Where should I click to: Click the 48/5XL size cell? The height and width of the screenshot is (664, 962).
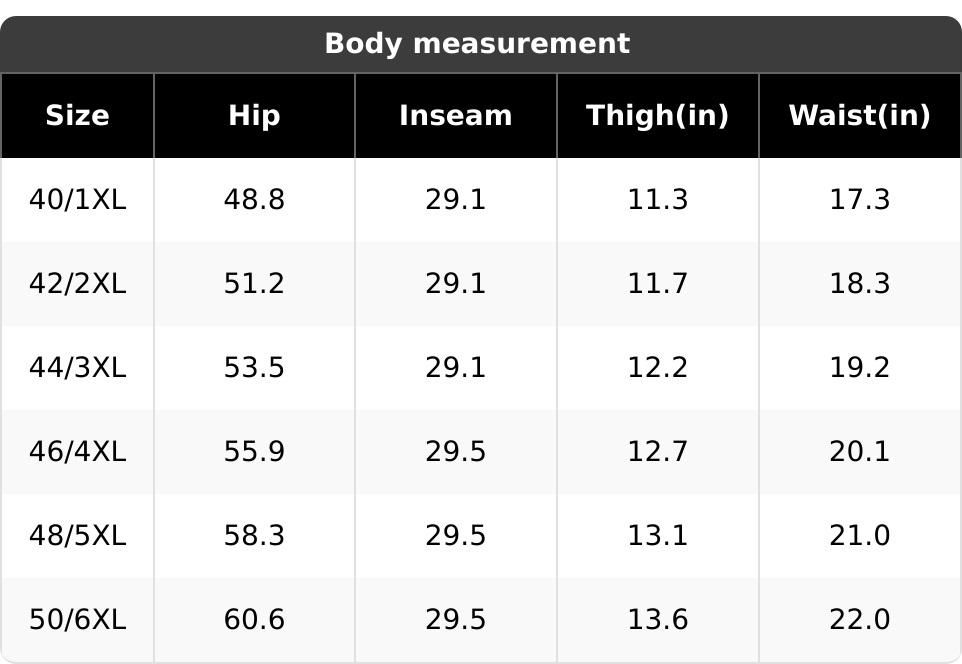[77, 535]
